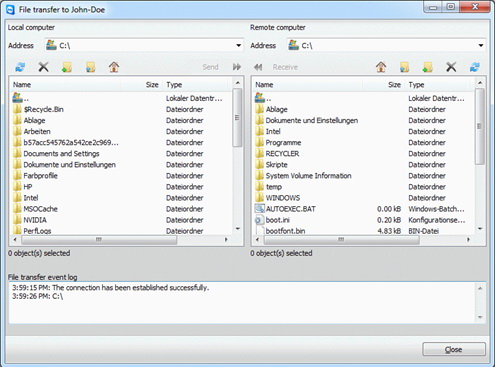The image size is (496, 368).
Task: Click event log scroll-down arrow
Action: (480, 317)
